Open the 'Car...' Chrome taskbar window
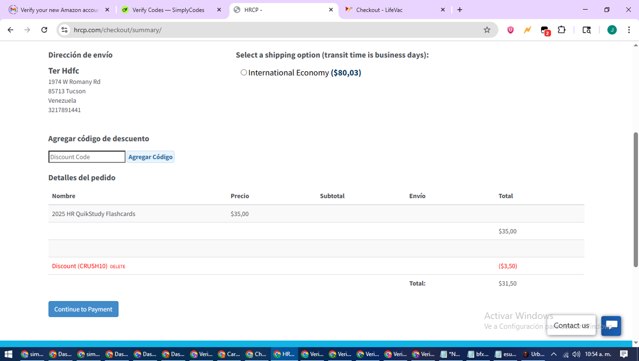Viewport: 639px width, 361px height. click(229, 354)
